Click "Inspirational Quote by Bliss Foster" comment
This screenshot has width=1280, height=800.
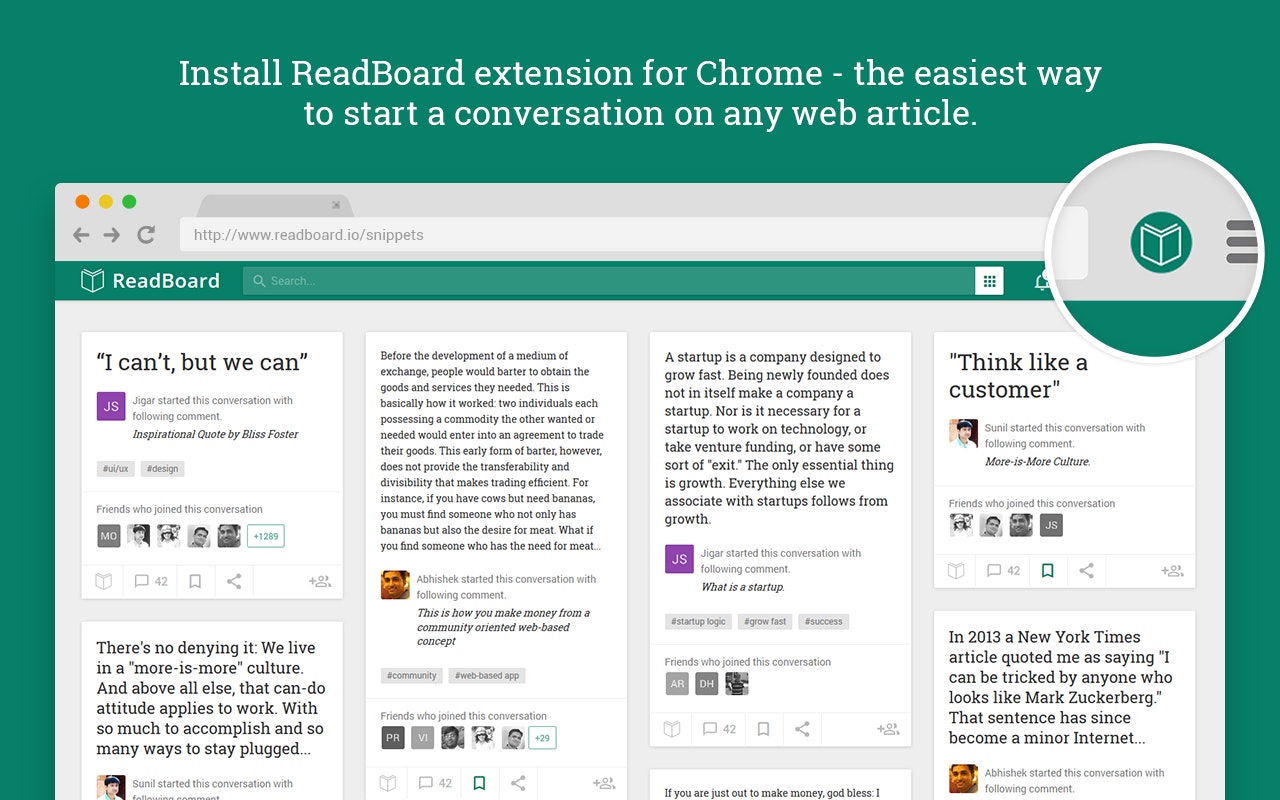pos(215,434)
